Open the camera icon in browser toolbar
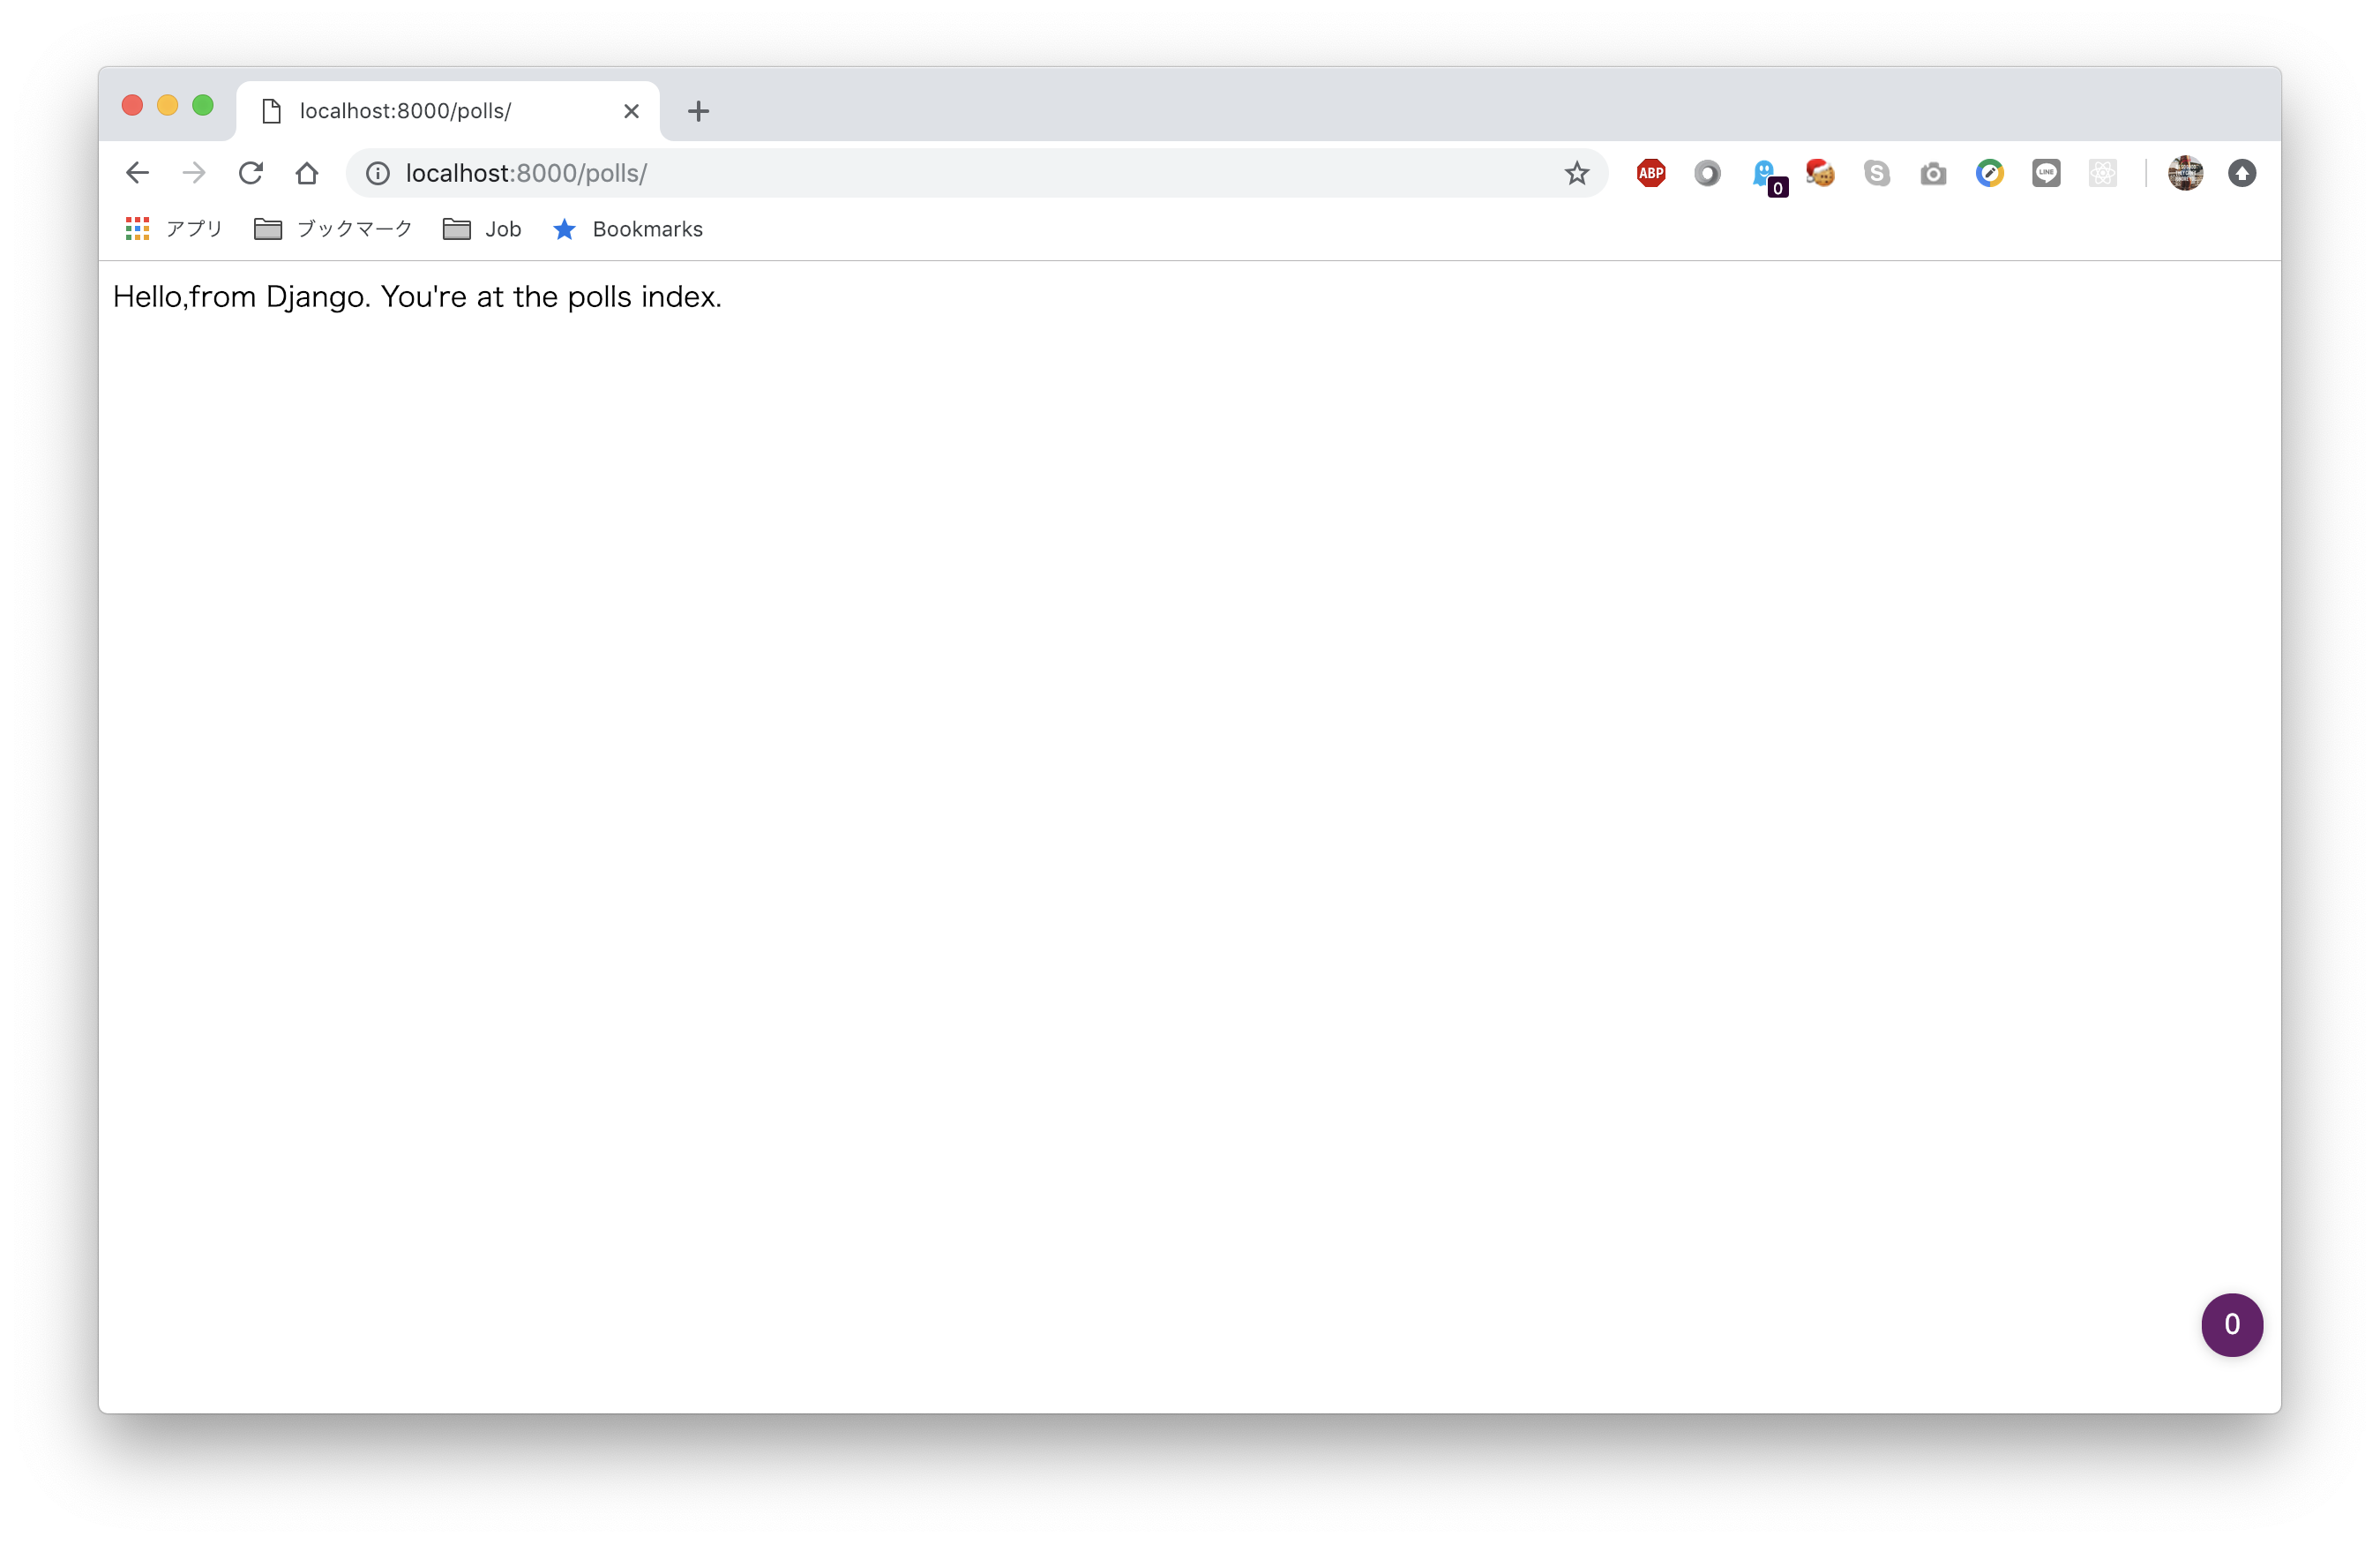 [1933, 172]
